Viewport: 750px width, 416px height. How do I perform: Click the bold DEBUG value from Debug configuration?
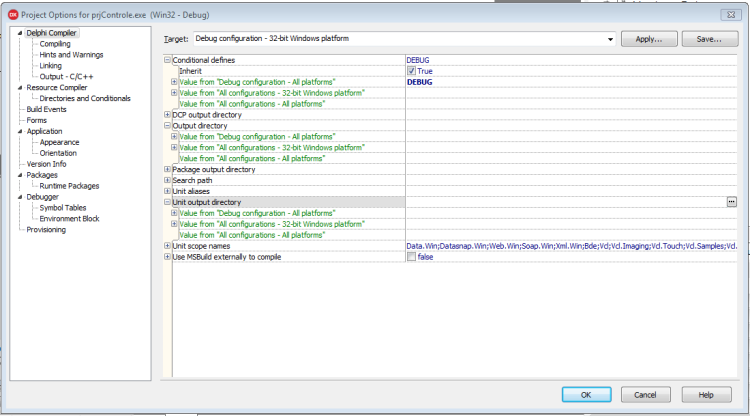pyautogui.click(x=419, y=82)
